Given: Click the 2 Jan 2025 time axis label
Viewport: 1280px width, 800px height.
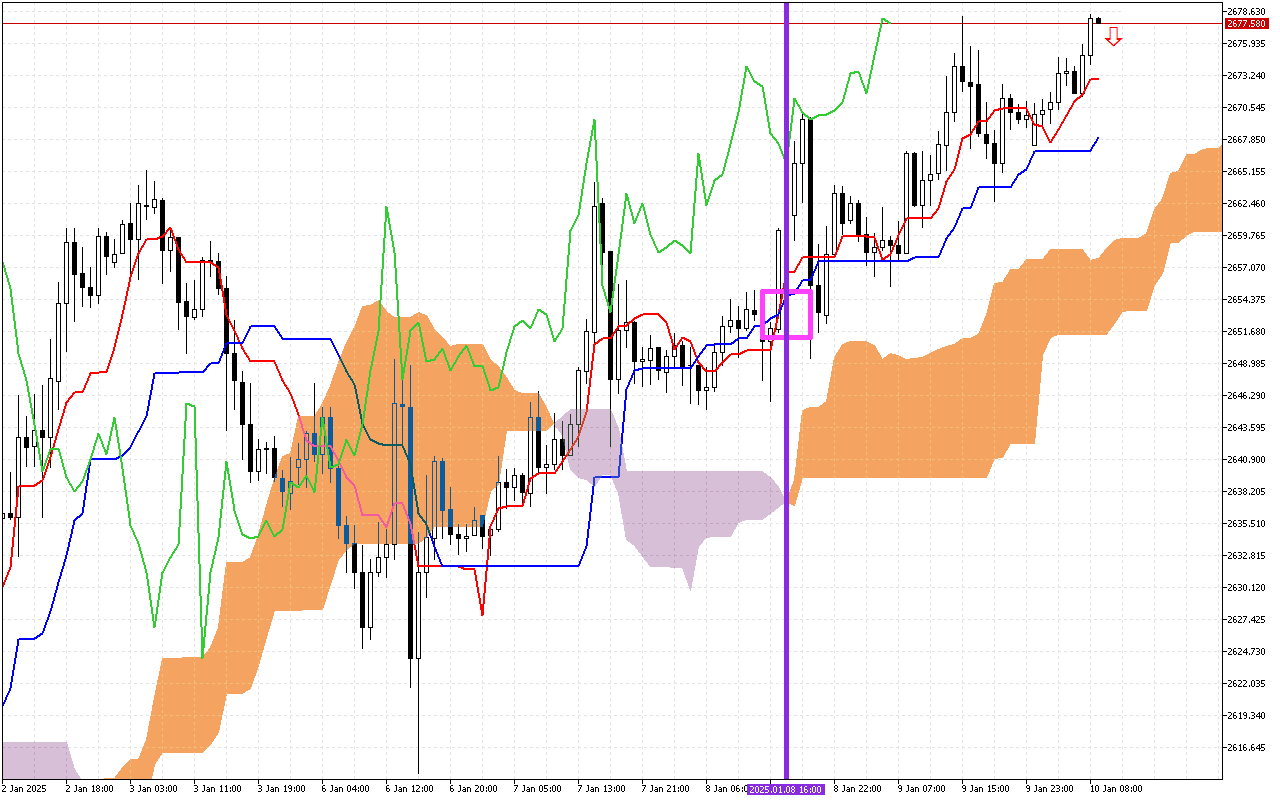Looking at the screenshot, I should (x=24, y=789).
